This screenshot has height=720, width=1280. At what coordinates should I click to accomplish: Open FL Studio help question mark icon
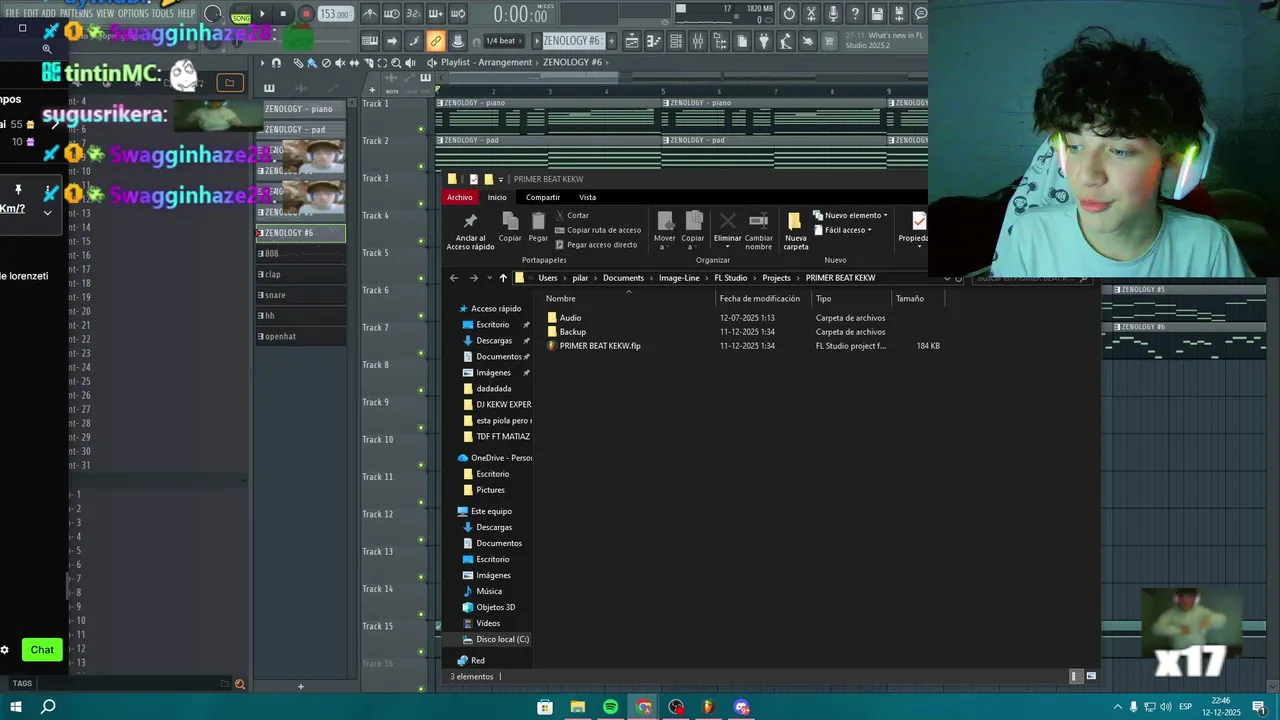[855, 14]
